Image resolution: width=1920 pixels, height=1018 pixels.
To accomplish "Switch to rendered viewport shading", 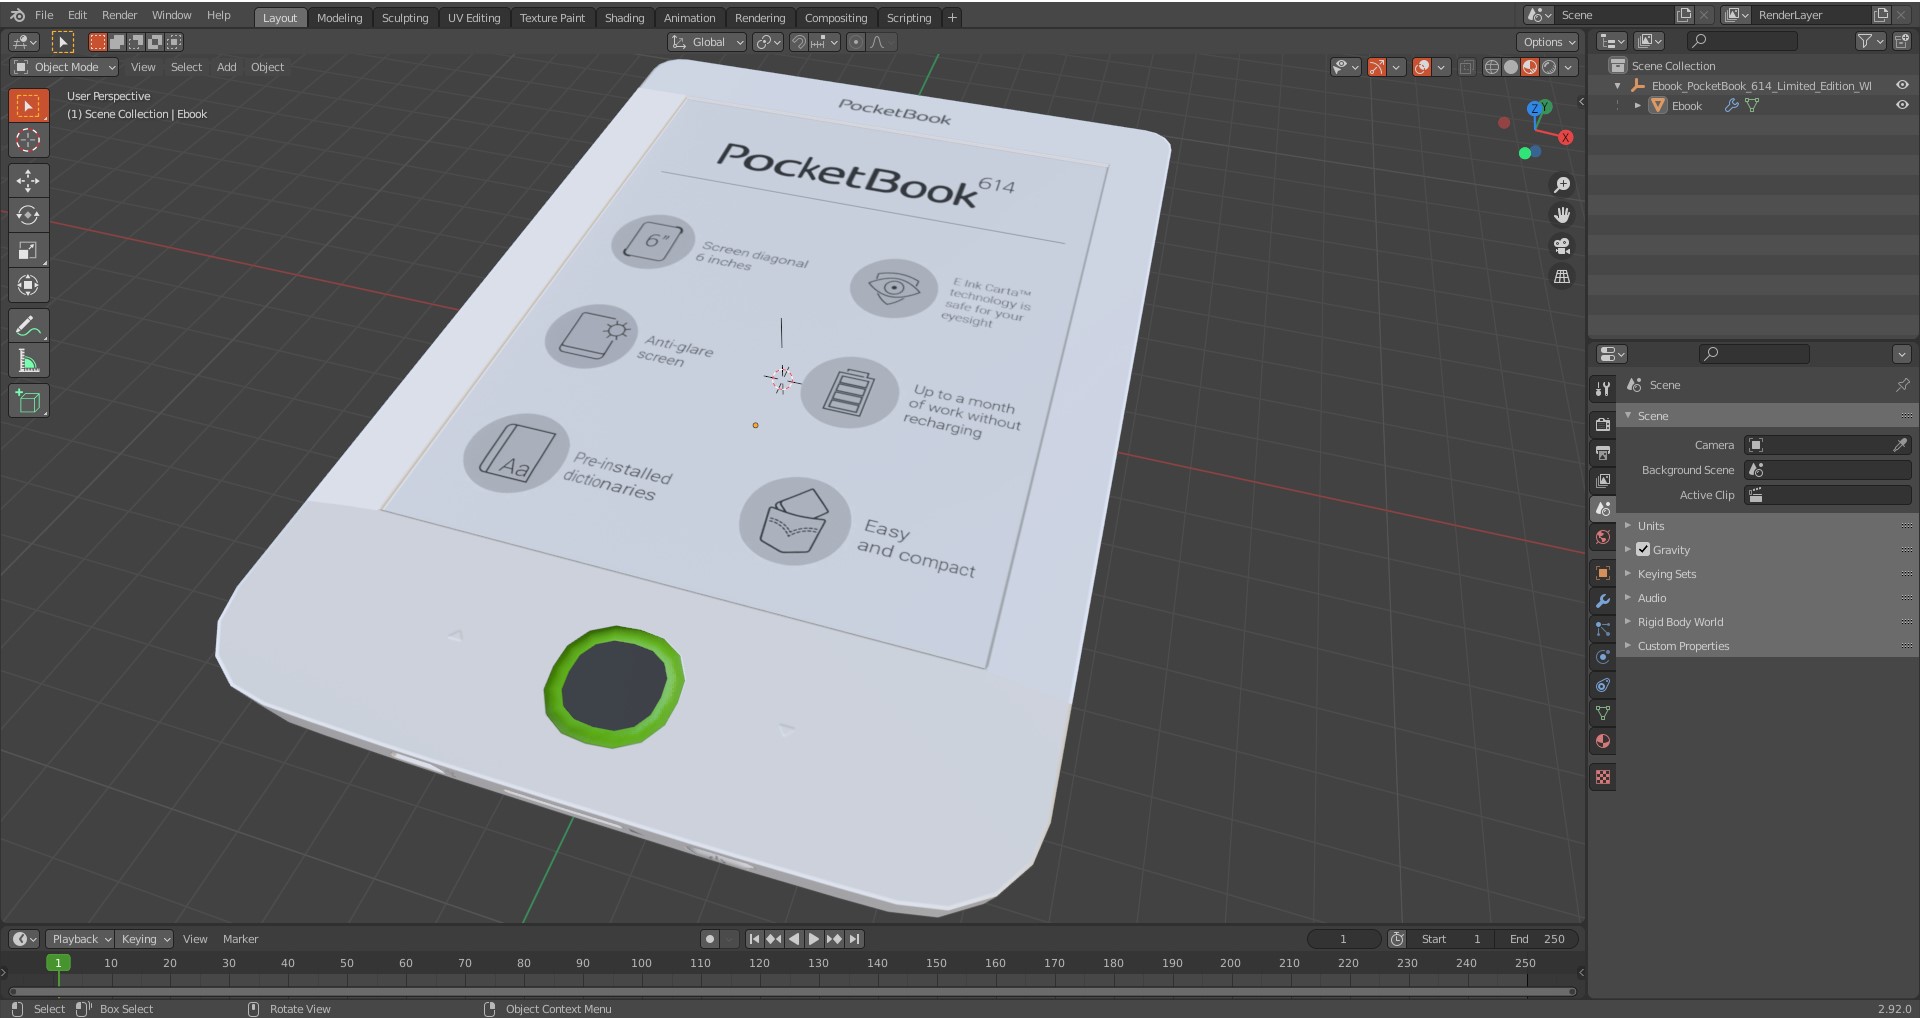I will (1549, 67).
